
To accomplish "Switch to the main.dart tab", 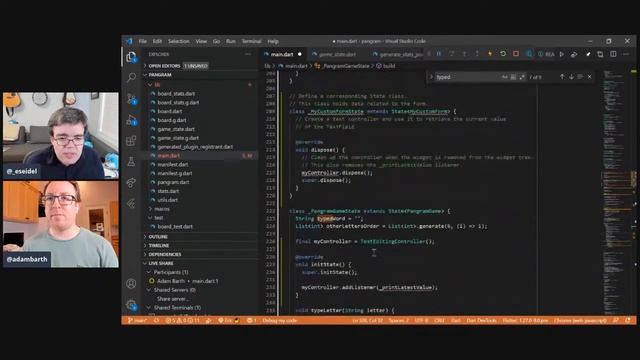I will pos(282,54).
